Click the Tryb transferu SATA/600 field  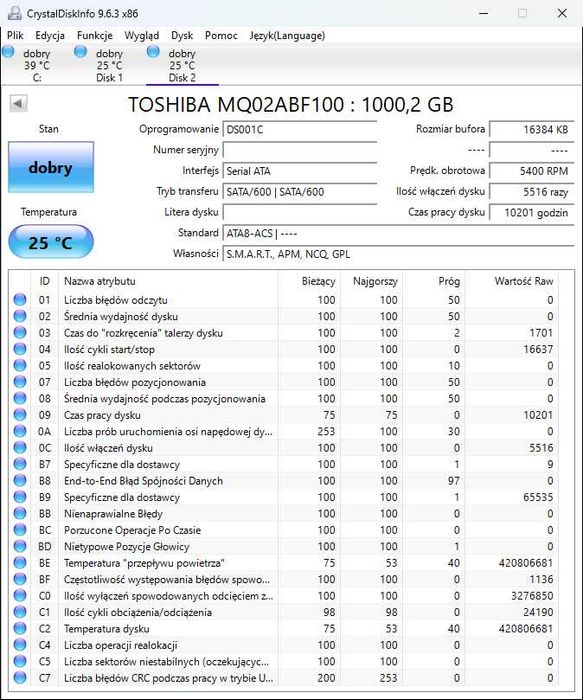pos(300,192)
